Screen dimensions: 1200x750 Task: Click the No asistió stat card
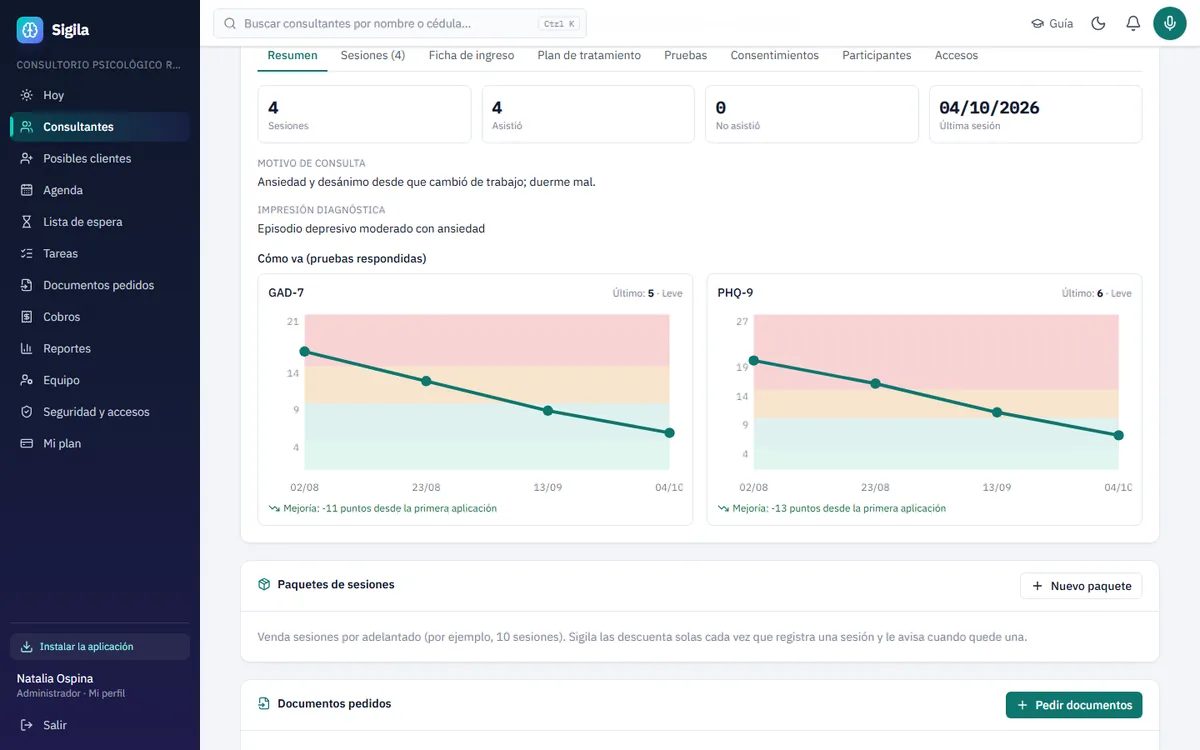pos(812,114)
